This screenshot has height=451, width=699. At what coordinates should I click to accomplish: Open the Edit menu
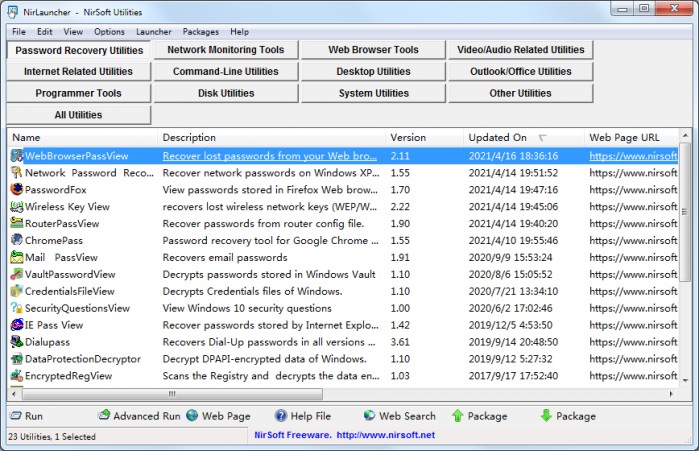(x=45, y=32)
